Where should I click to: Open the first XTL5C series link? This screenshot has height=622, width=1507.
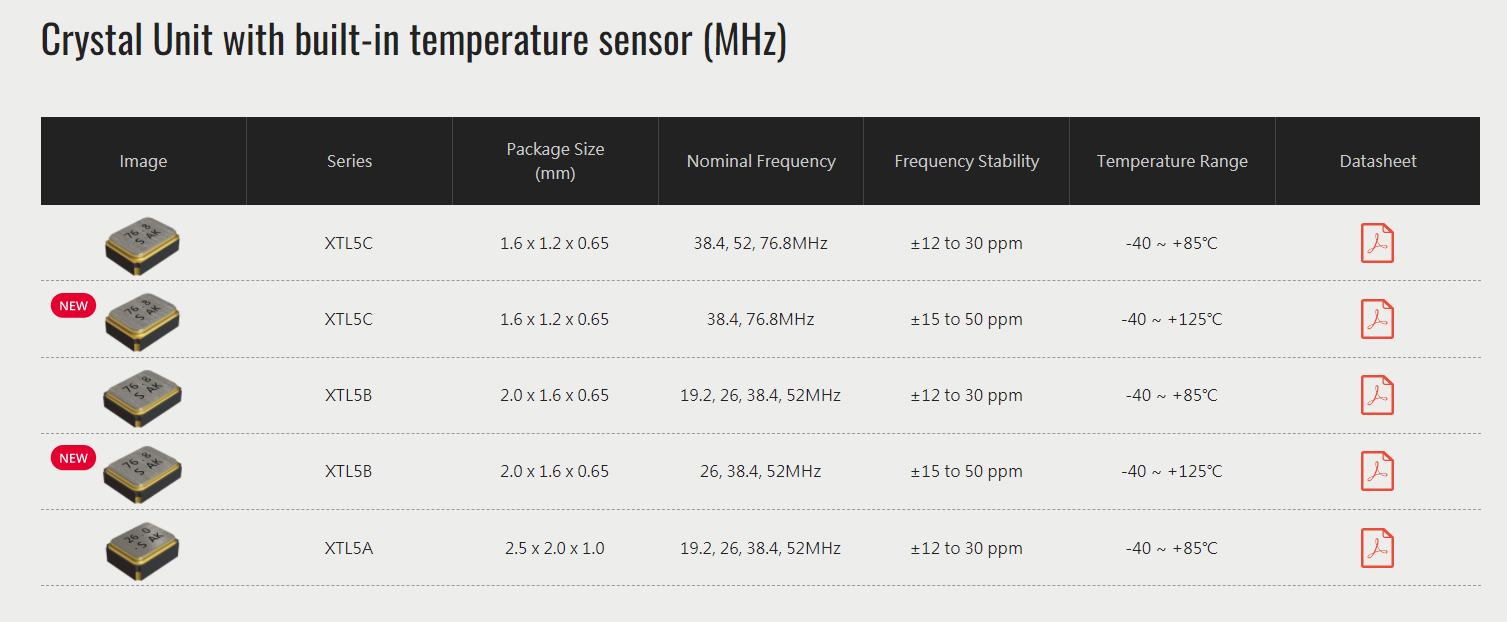coord(348,243)
